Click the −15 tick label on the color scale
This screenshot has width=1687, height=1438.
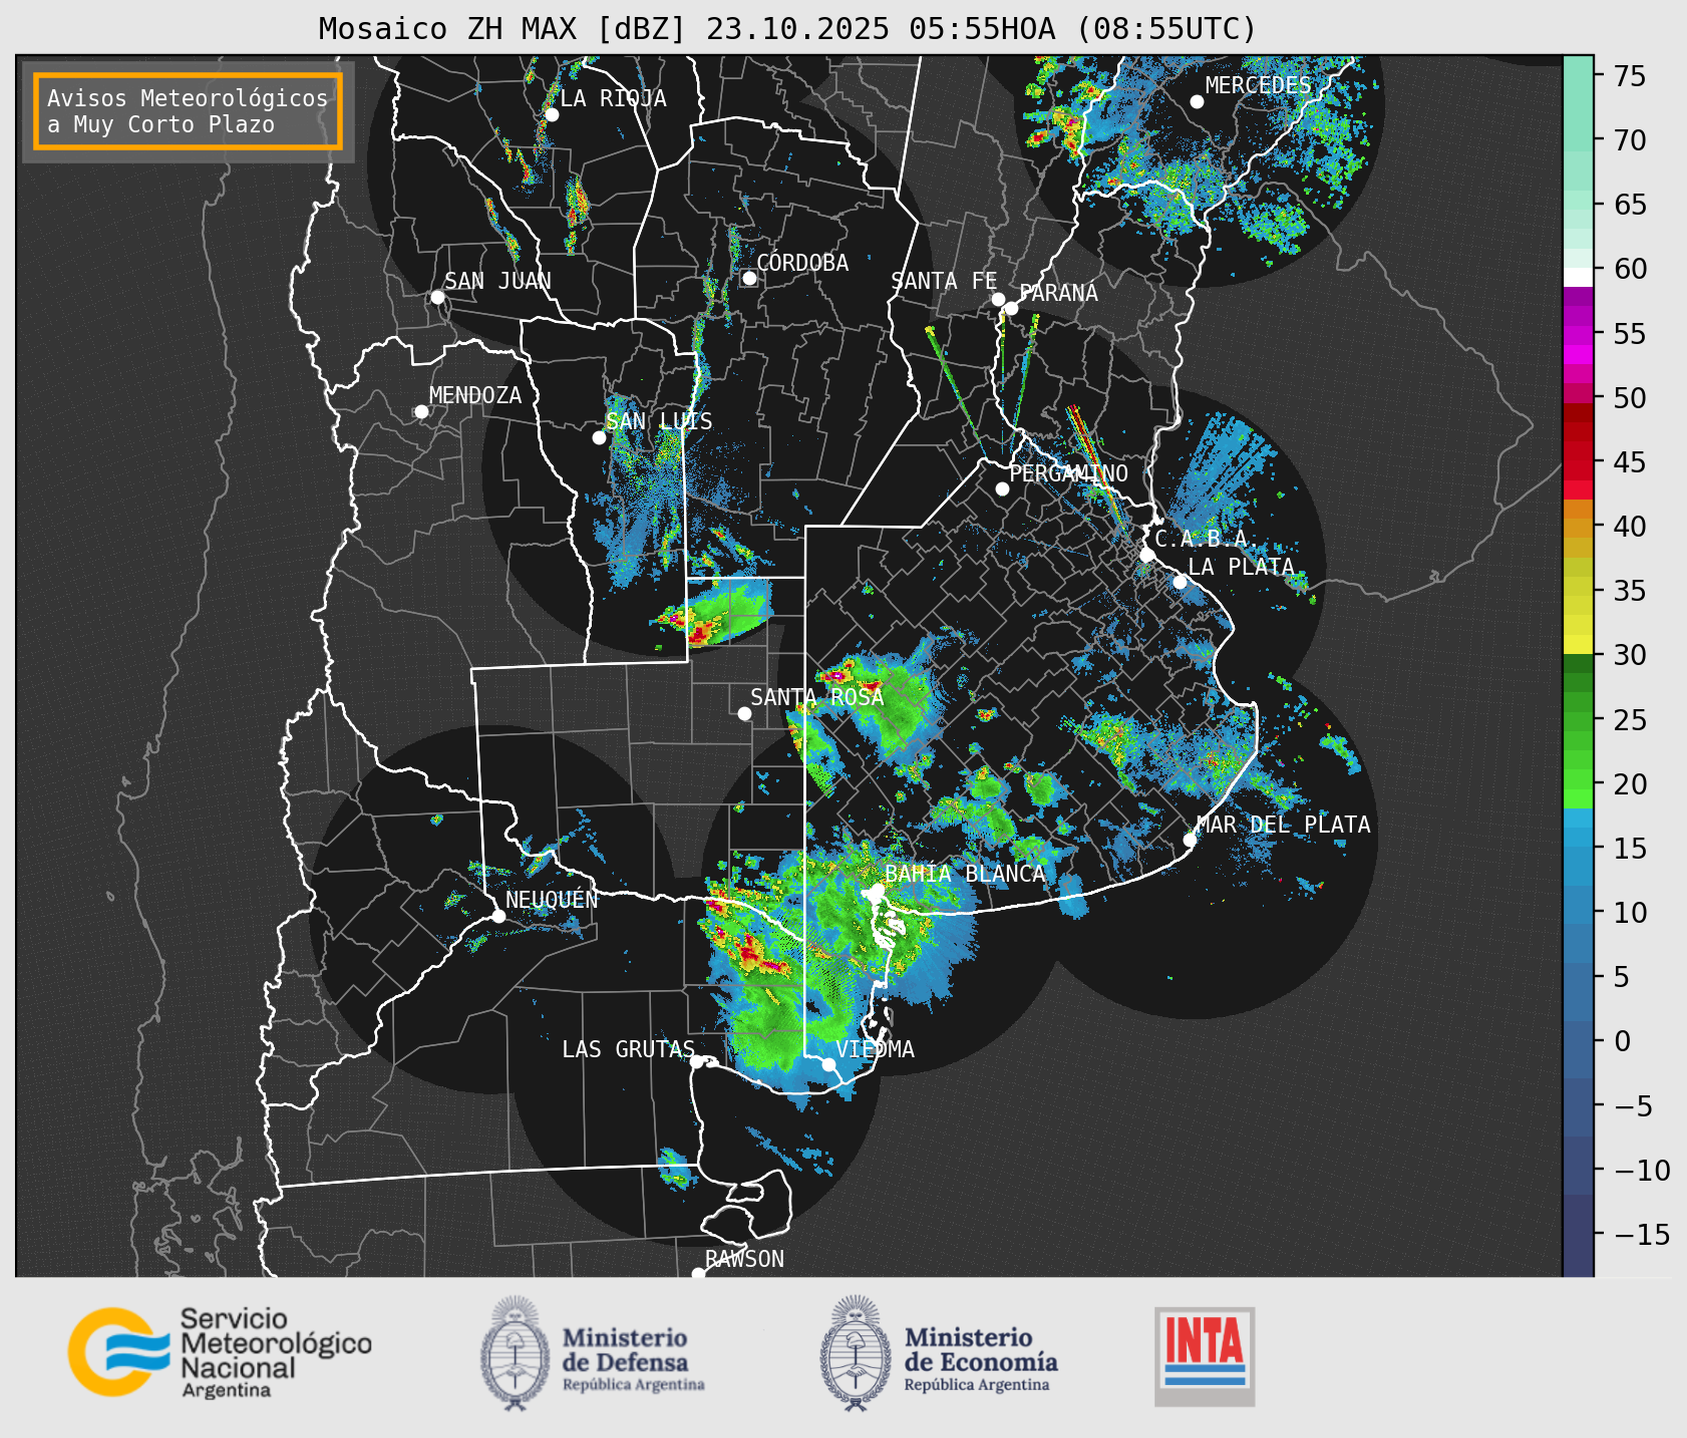point(1640,1235)
